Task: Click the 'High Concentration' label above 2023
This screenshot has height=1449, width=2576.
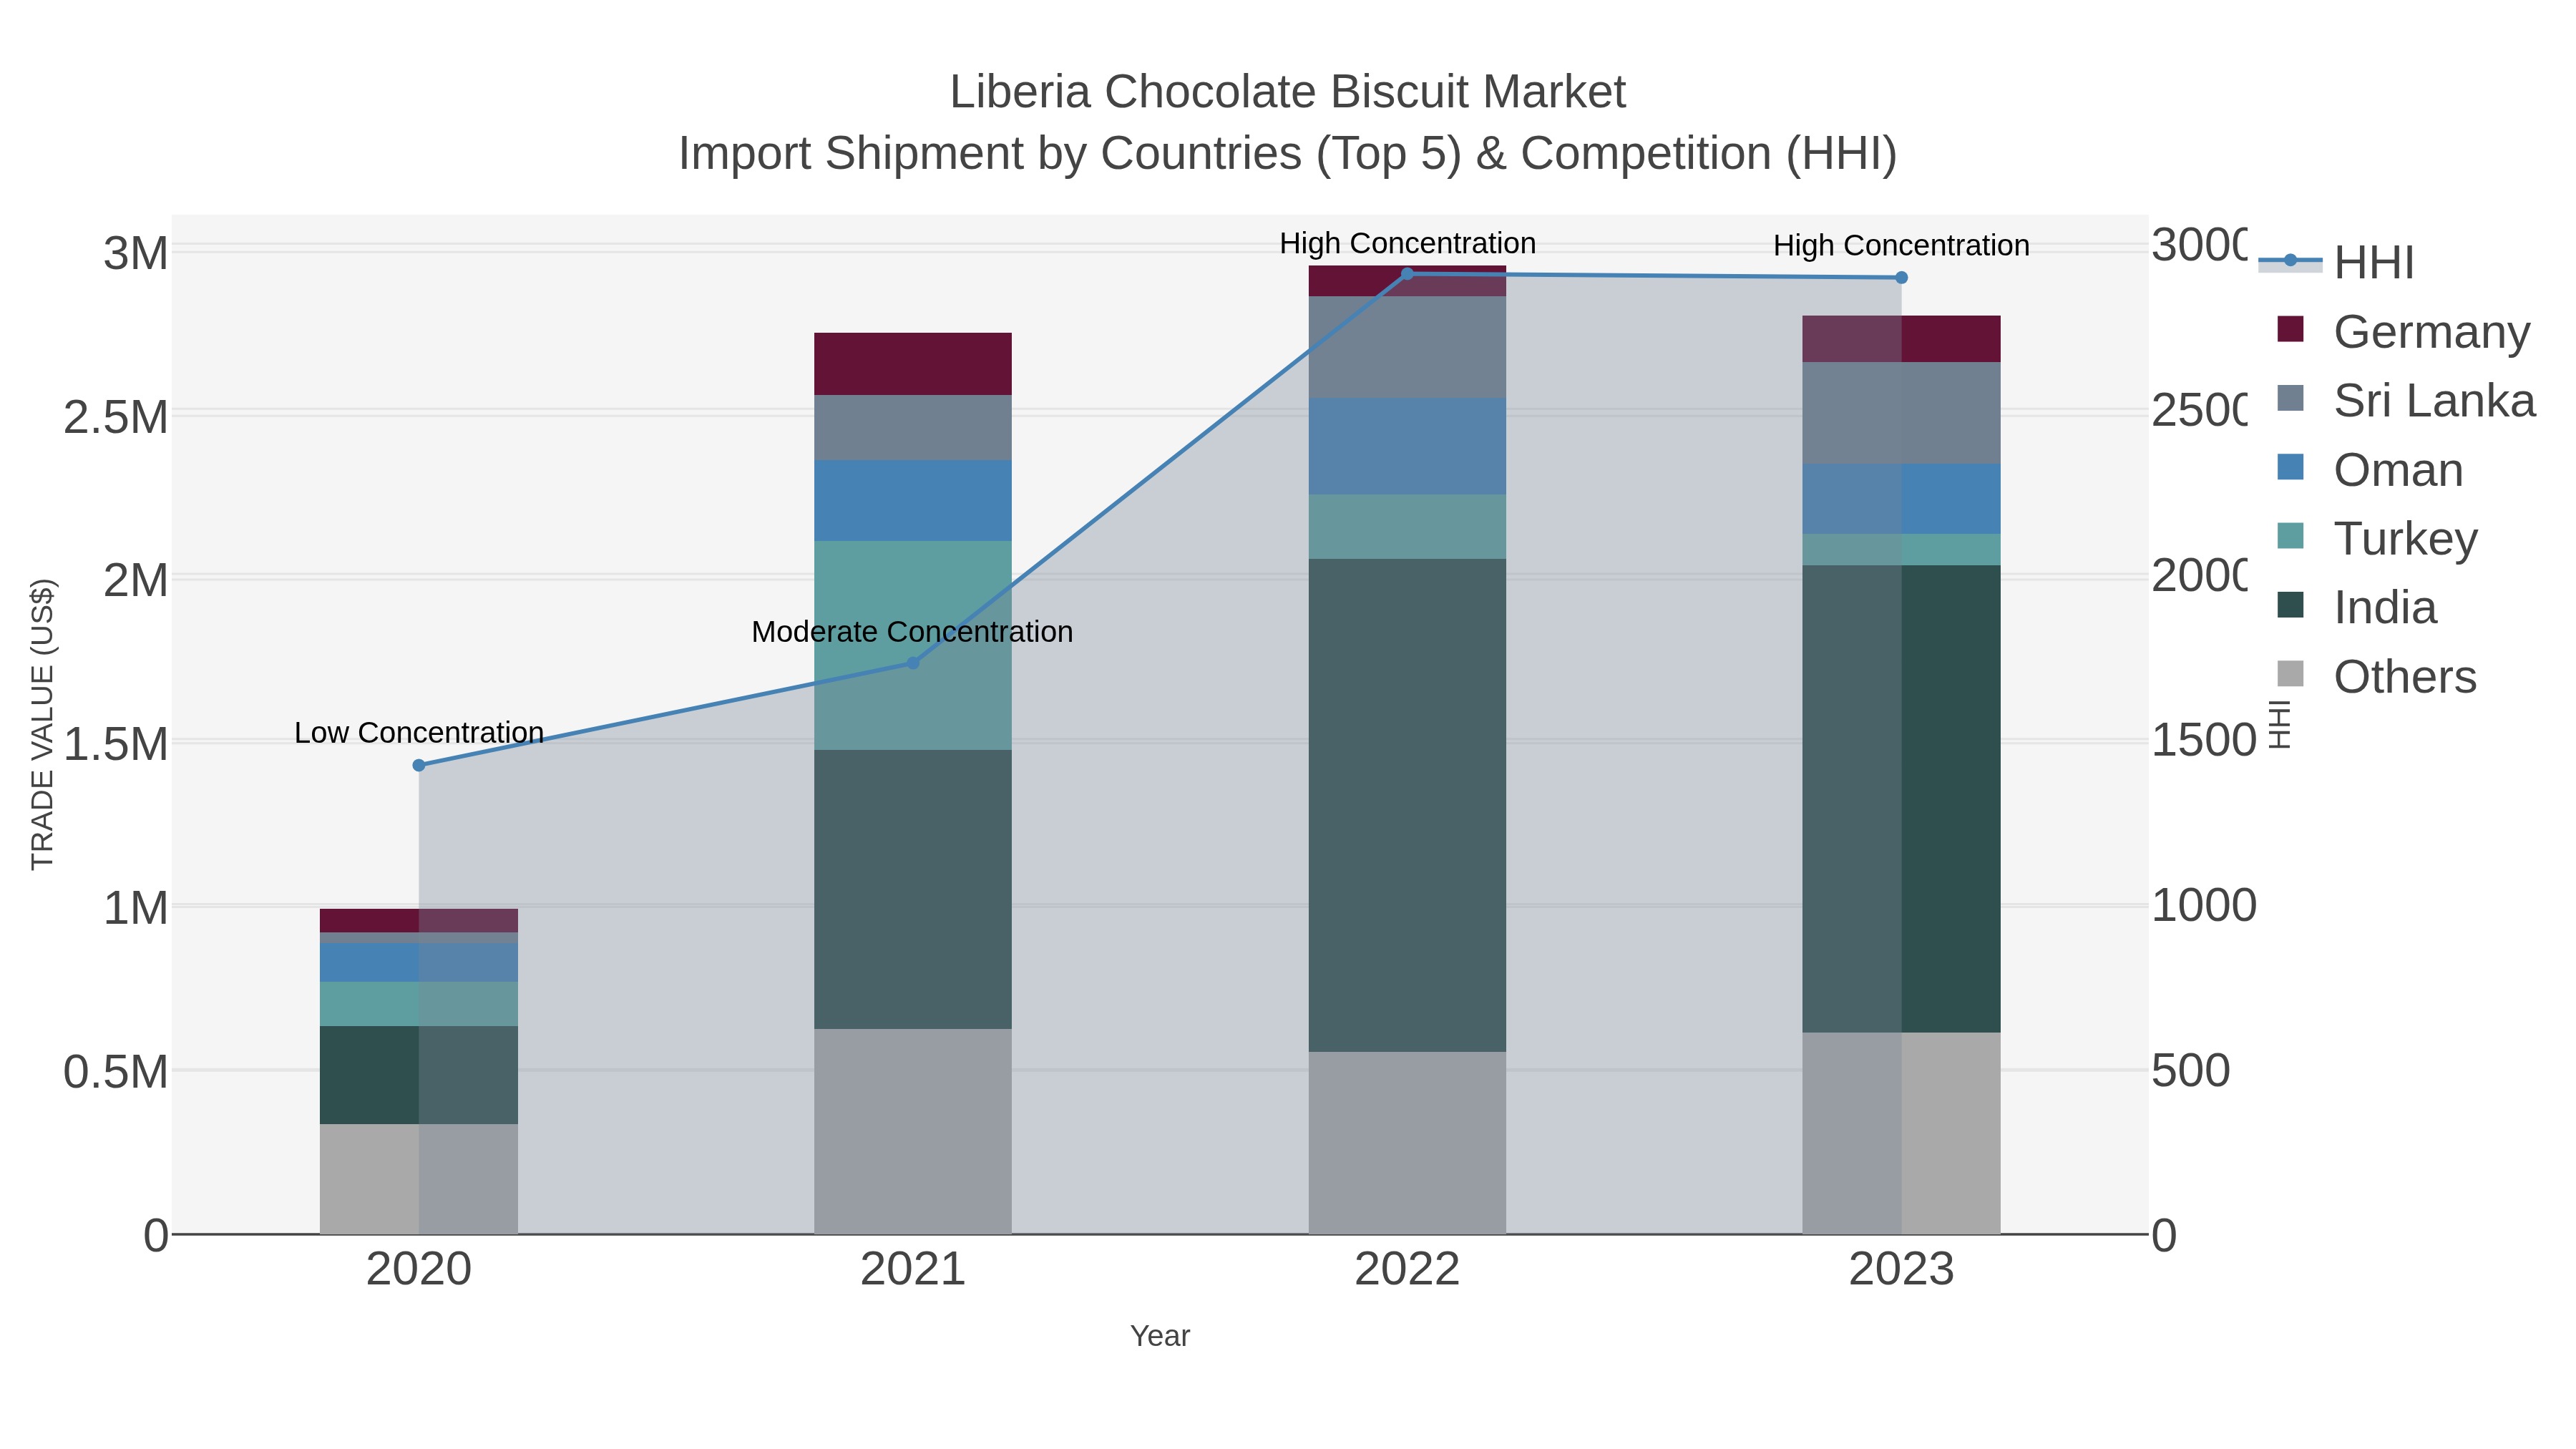Action: [x=1901, y=245]
